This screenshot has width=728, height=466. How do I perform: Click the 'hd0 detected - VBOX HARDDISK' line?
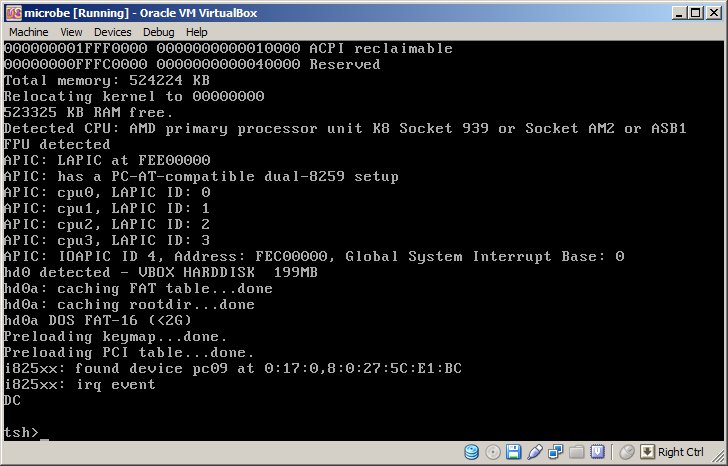tap(161, 272)
